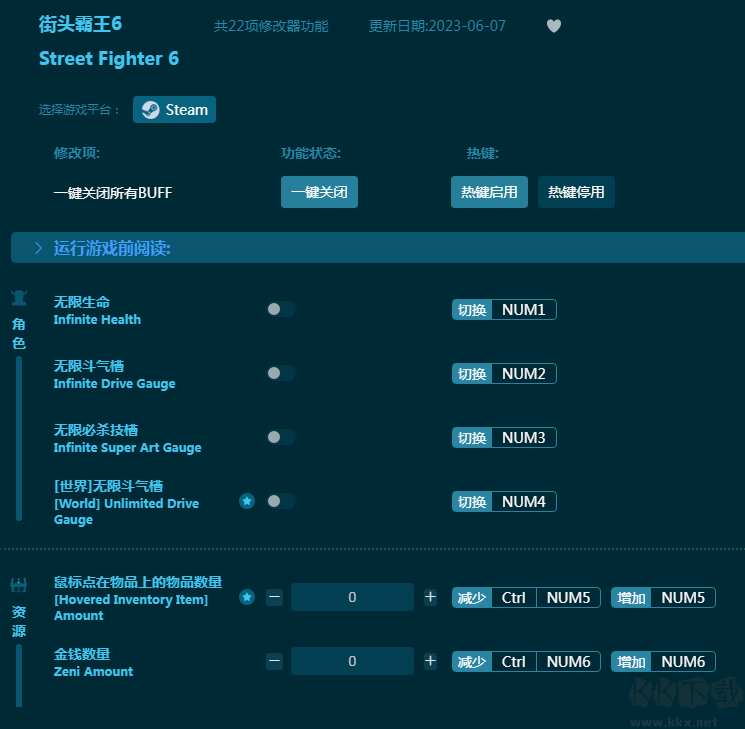Increase Hovered Inventory Item Amount with plus

click(x=430, y=597)
